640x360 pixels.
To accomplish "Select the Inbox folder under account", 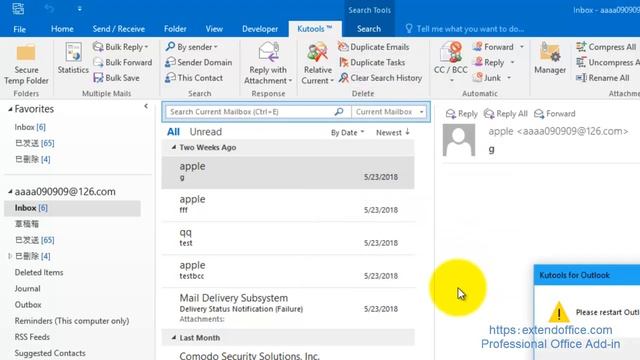I will coord(72,208).
